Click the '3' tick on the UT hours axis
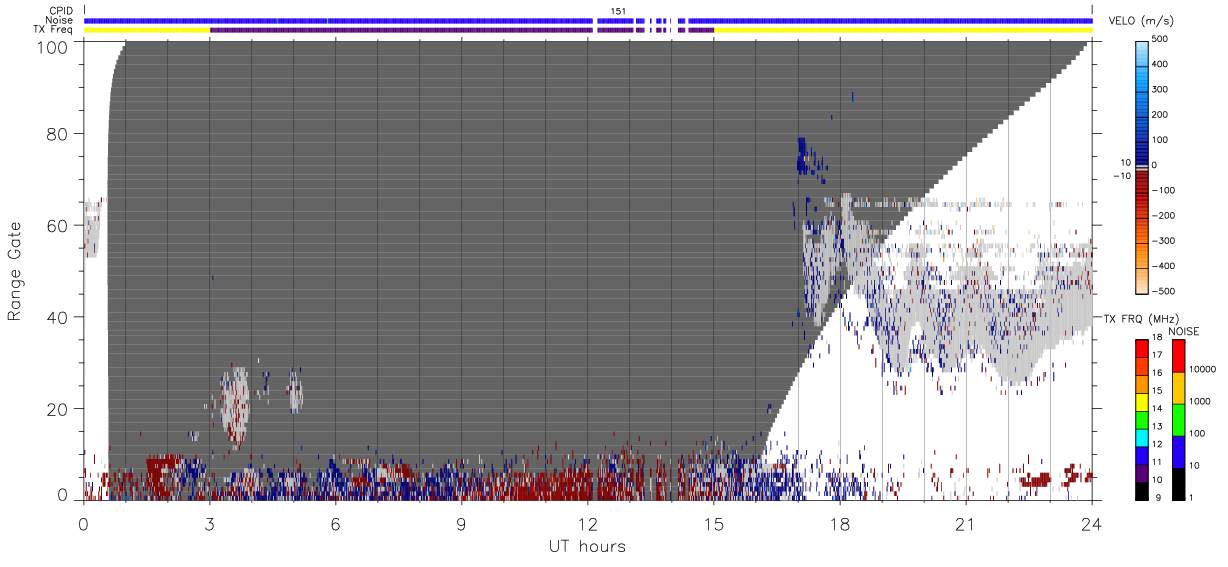The height and width of the screenshot is (567, 1228). pyautogui.click(x=210, y=524)
